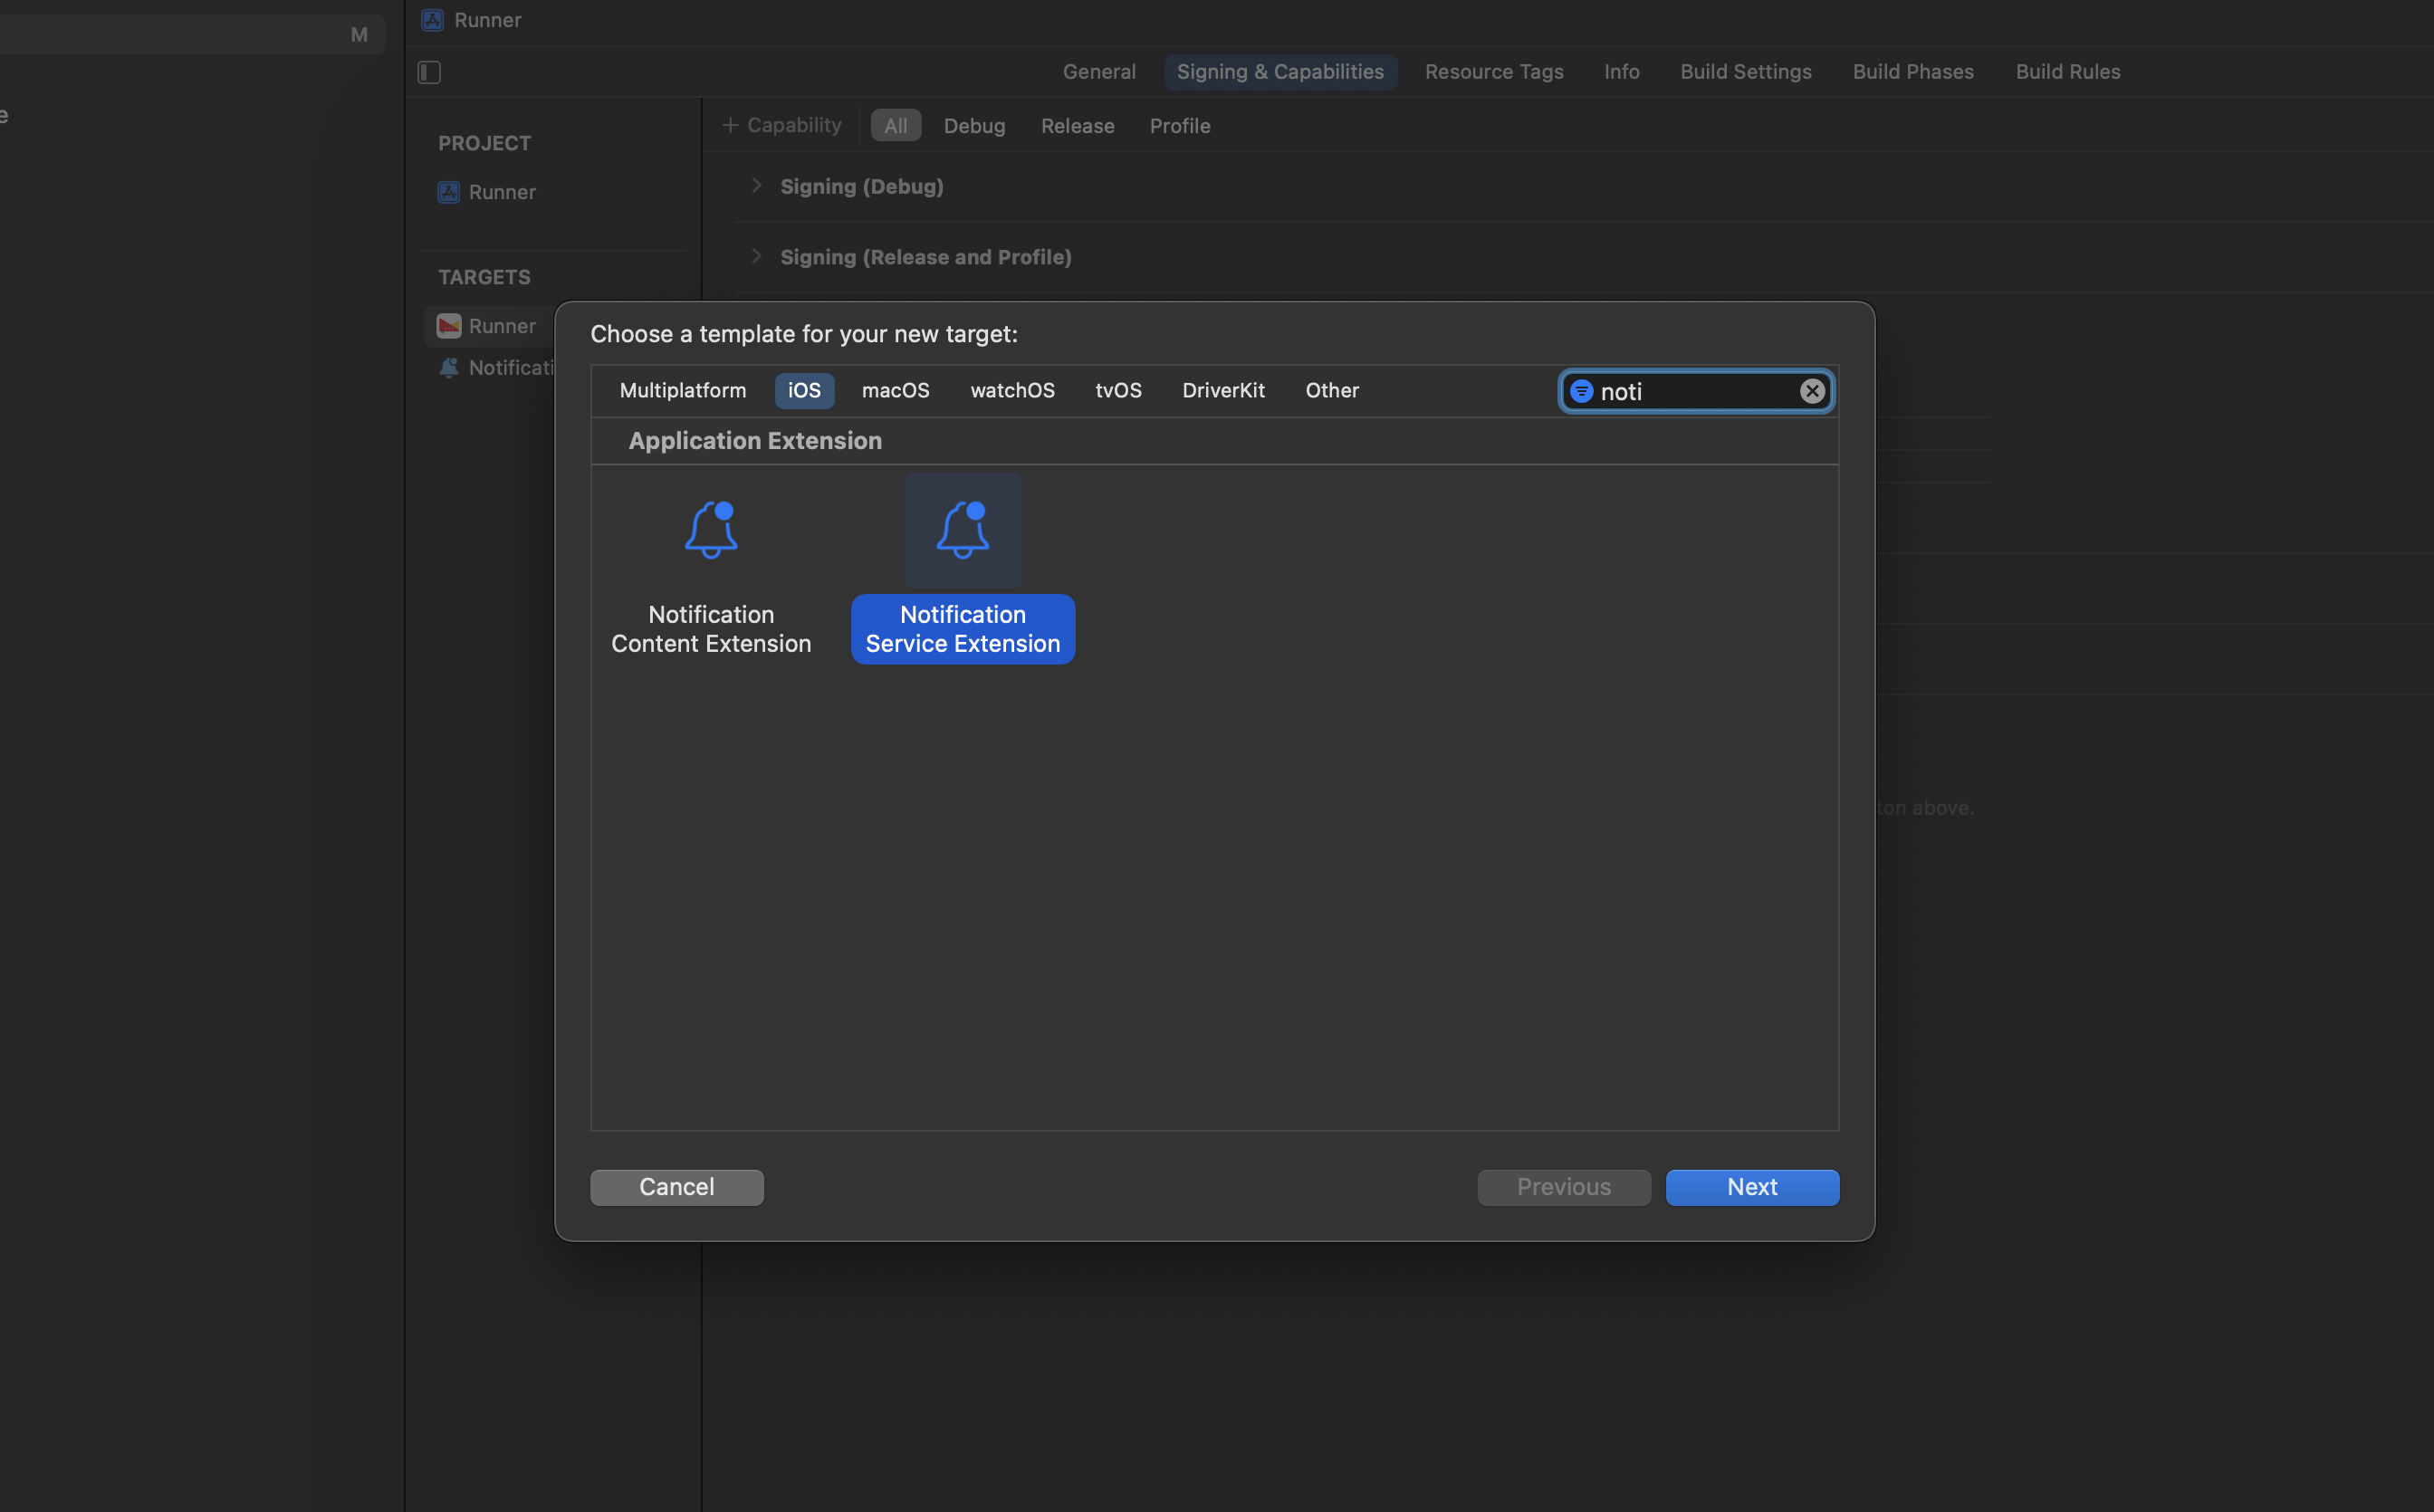The width and height of the screenshot is (2434, 1512).
Task: Clear the template search field text
Action: [1812, 391]
